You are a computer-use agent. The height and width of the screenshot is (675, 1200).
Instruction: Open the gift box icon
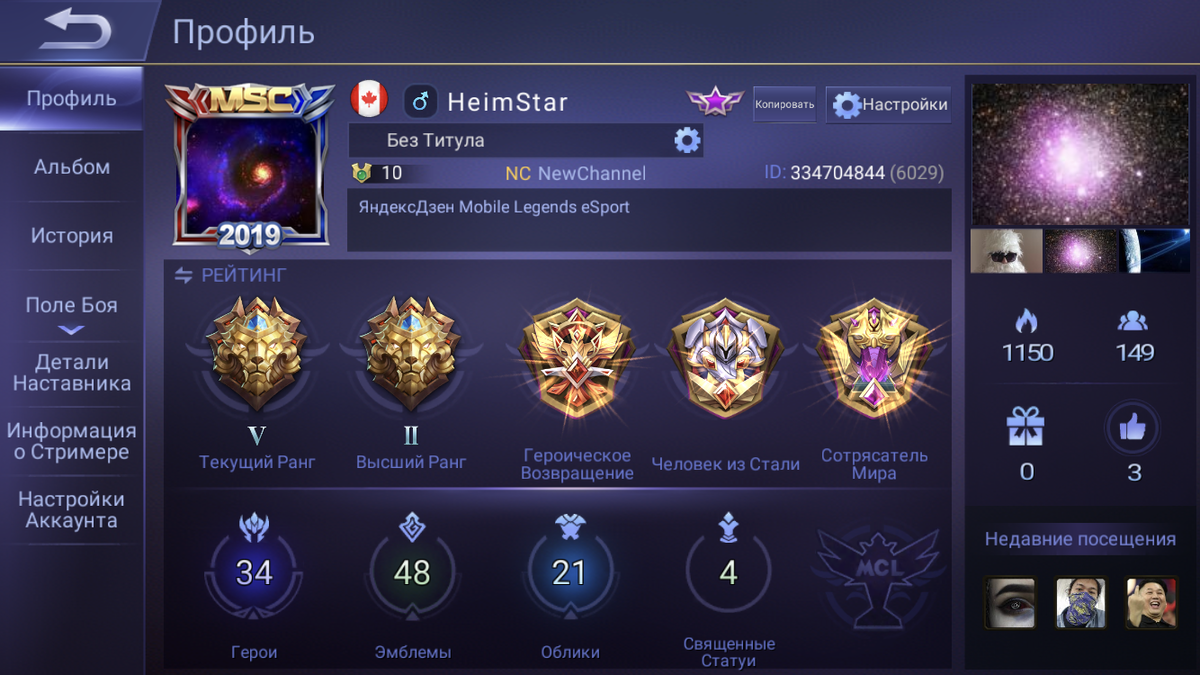pos(1026,428)
